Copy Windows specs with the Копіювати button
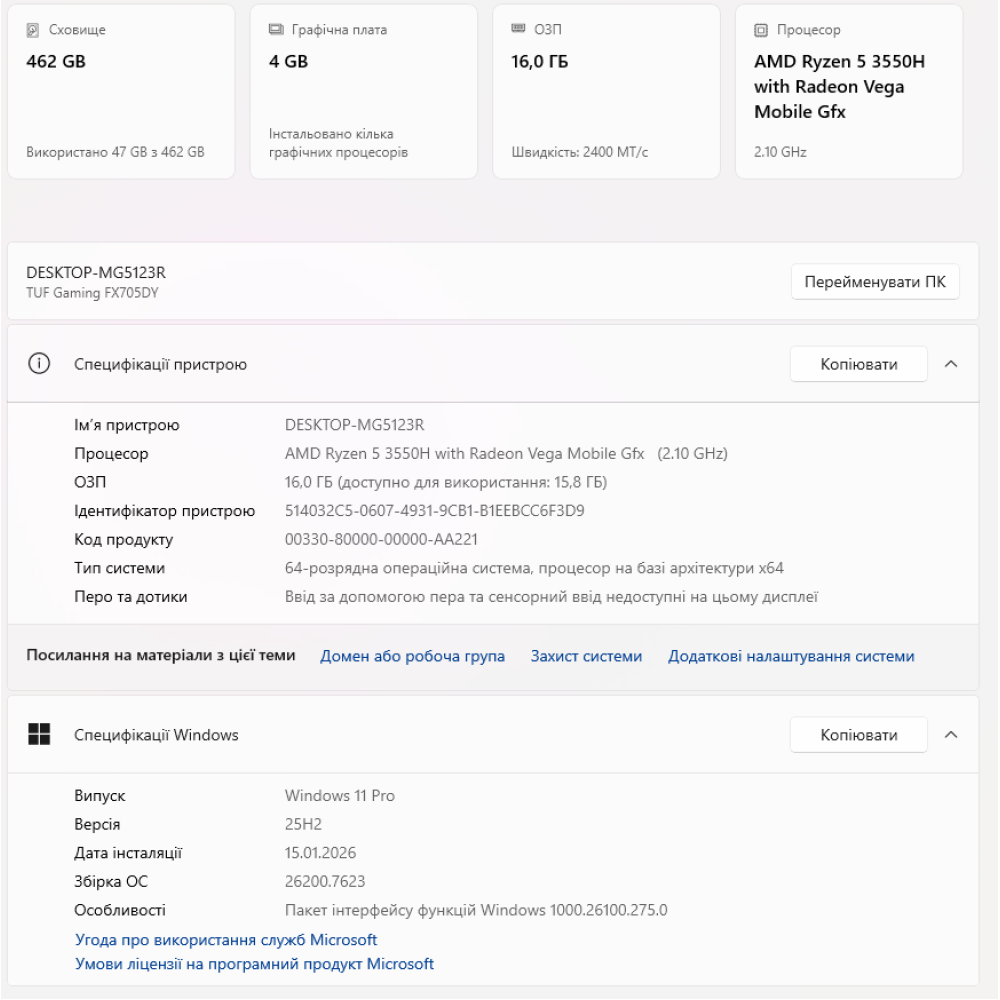 (x=858, y=735)
